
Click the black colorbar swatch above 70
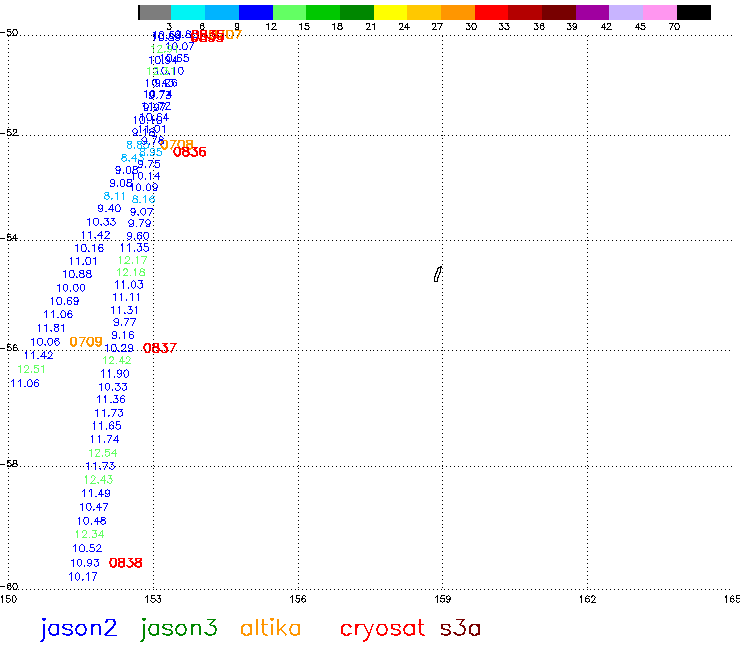694,13
